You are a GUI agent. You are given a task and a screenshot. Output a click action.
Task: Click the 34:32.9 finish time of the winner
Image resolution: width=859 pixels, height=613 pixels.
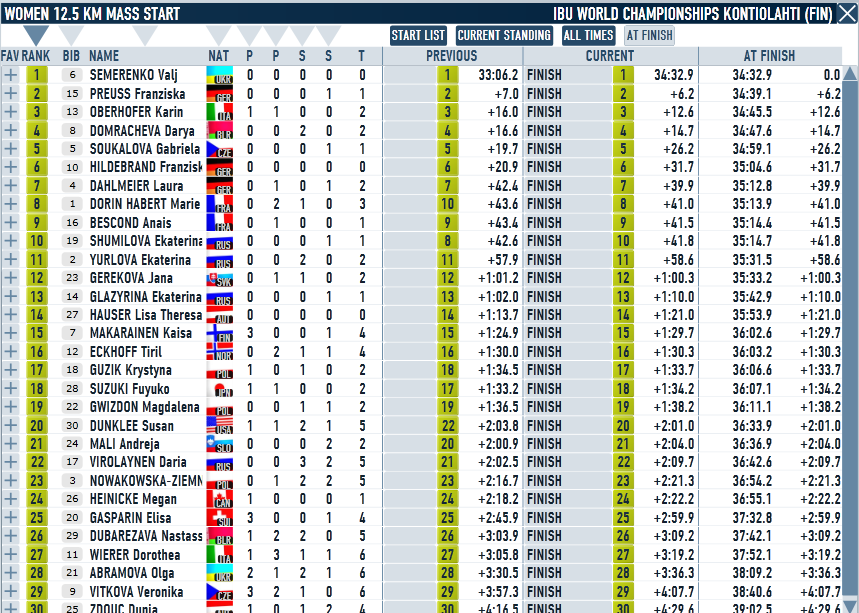click(752, 75)
